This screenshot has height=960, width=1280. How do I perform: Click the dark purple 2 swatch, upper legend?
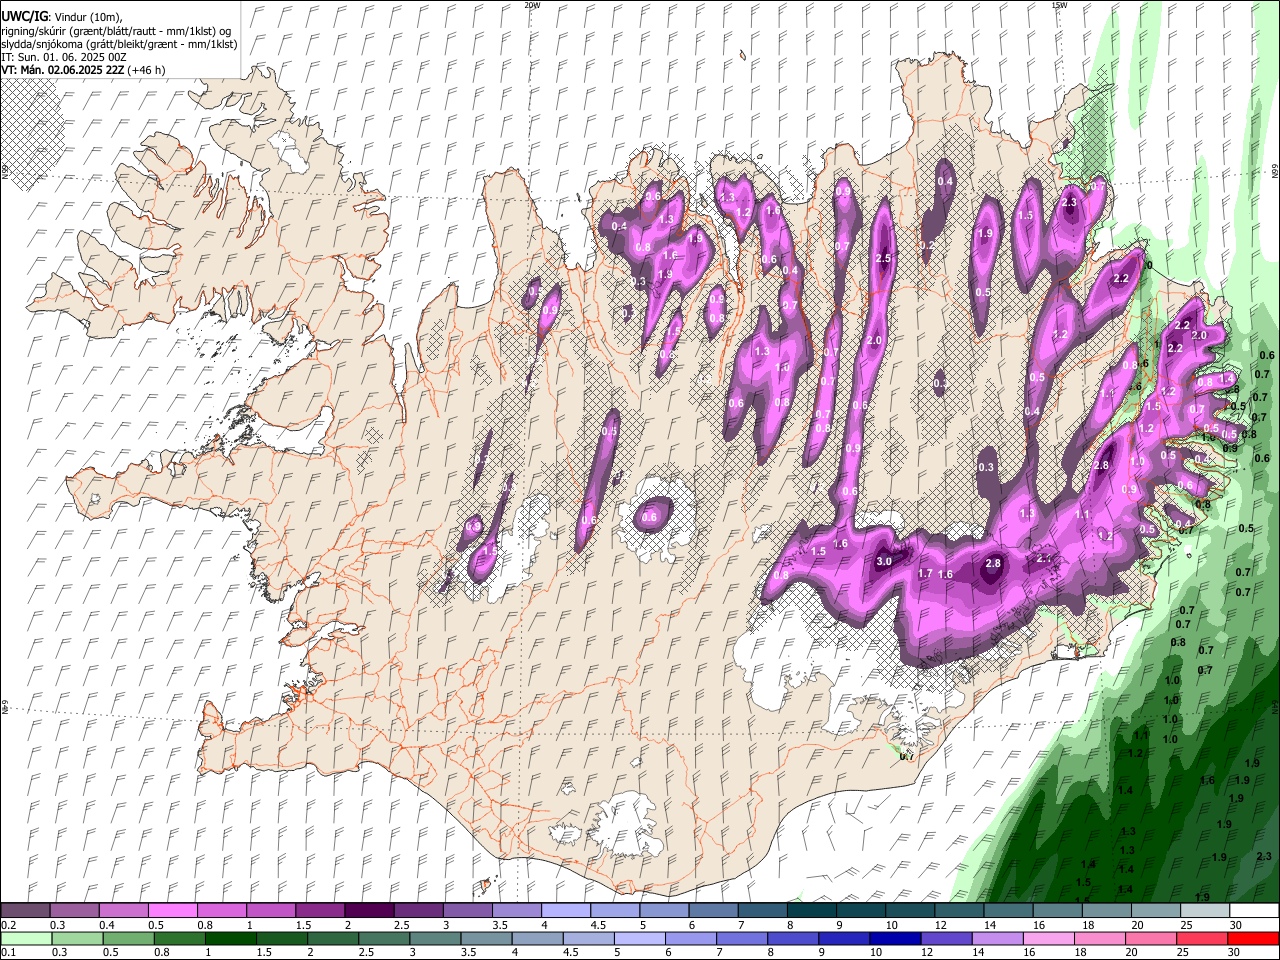pos(369,911)
